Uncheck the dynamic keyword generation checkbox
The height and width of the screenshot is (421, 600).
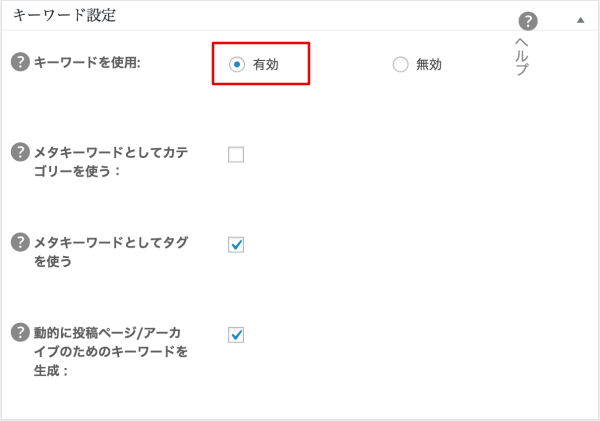click(236, 335)
